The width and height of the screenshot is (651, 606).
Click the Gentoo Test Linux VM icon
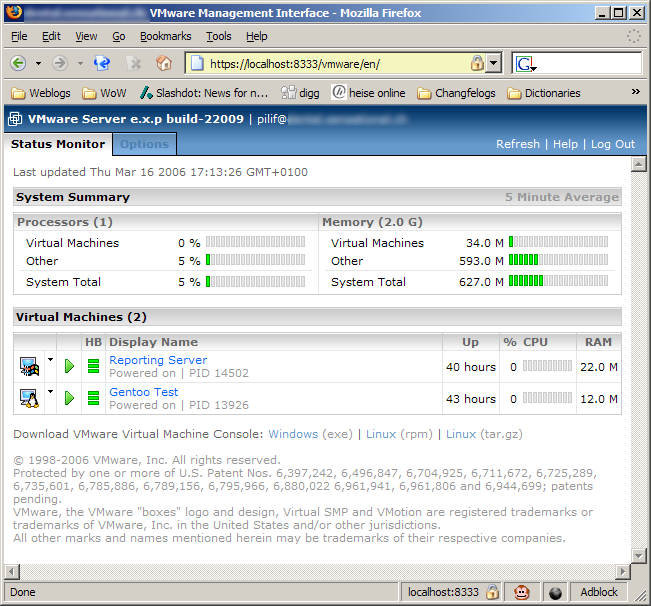[29, 398]
